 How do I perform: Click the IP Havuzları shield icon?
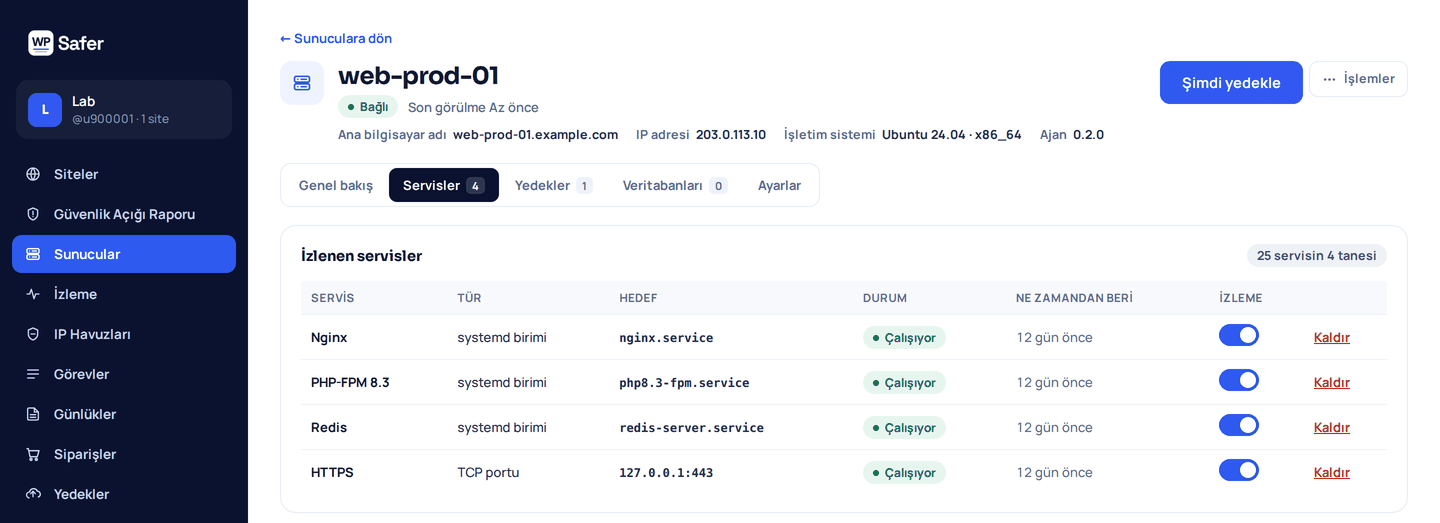coord(33,334)
